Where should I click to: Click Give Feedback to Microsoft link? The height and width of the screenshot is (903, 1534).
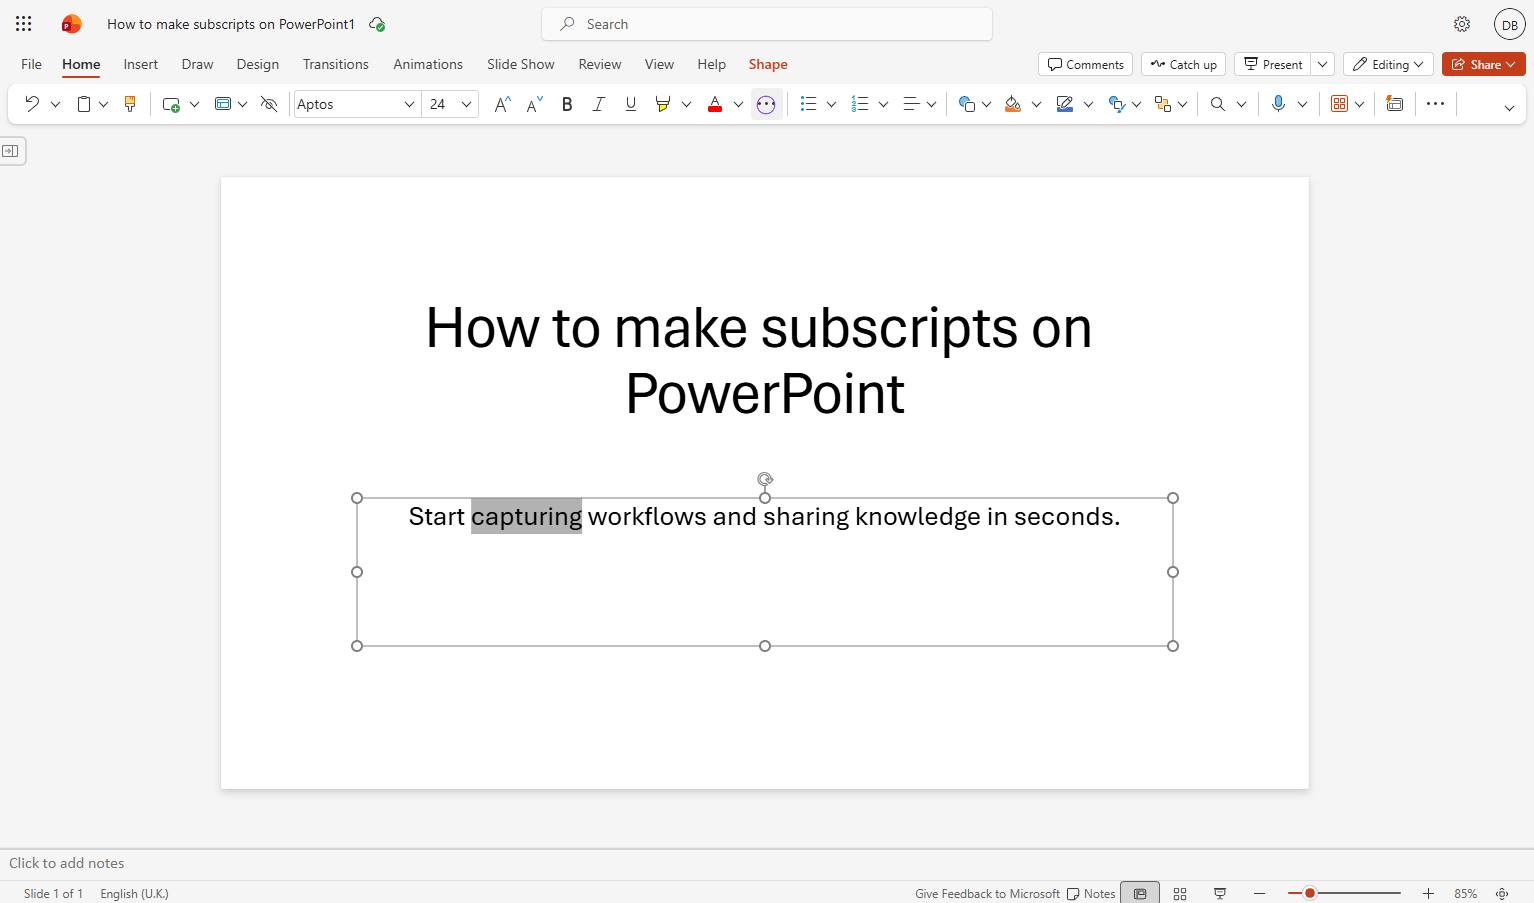(x=987, y=893)
